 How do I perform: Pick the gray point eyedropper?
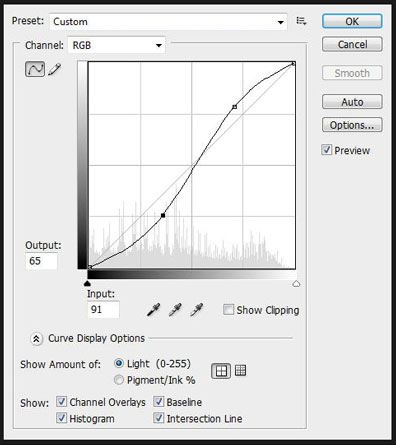(x=175, y=310)
